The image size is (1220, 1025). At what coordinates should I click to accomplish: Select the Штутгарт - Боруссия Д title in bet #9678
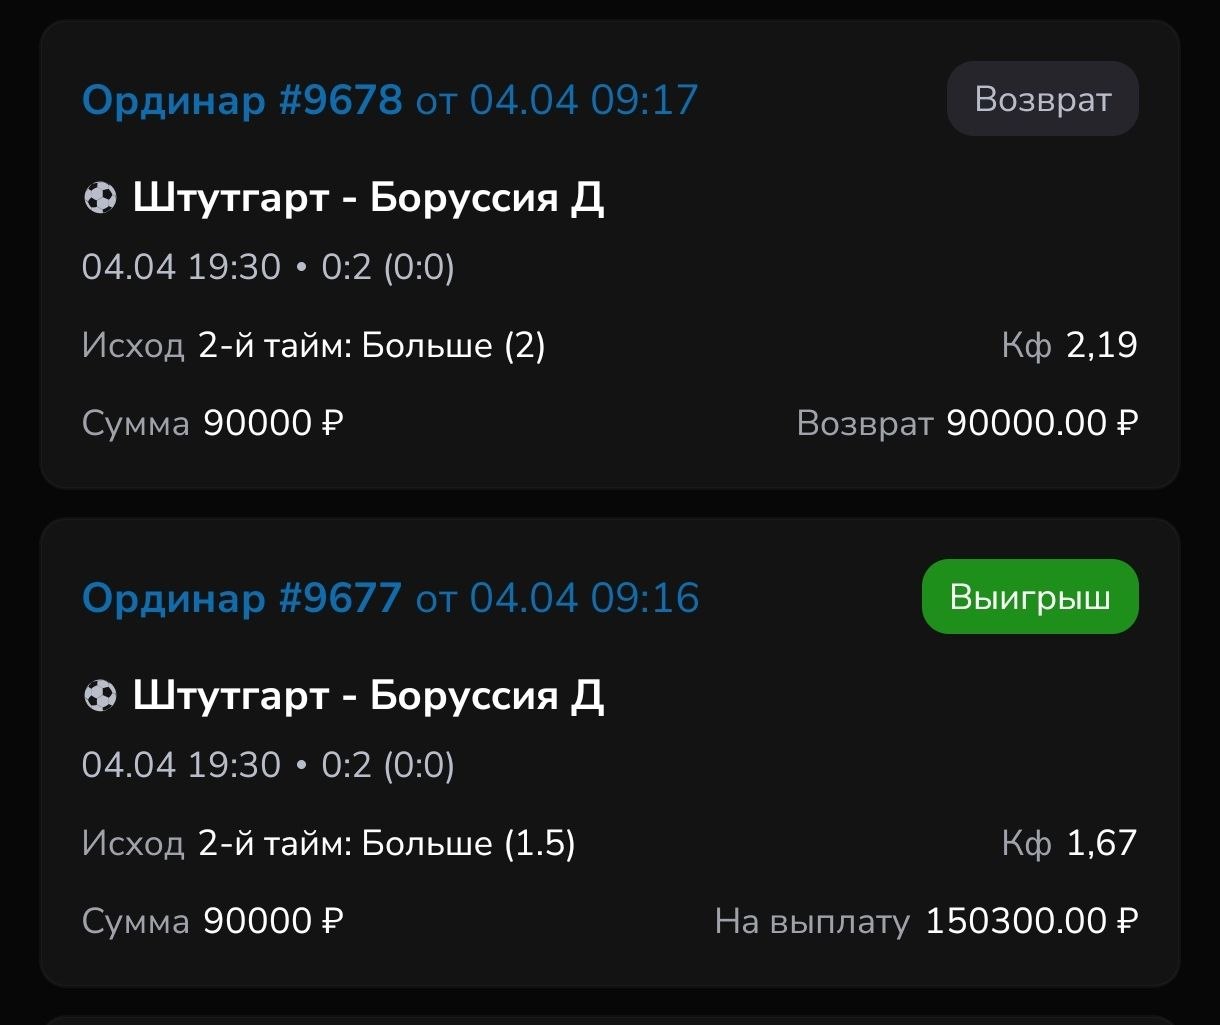[368, 198]
